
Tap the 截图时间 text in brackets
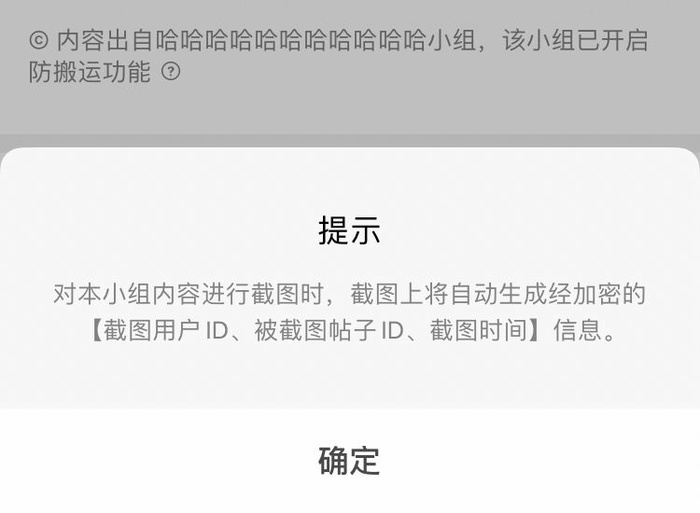pos(478,331)
